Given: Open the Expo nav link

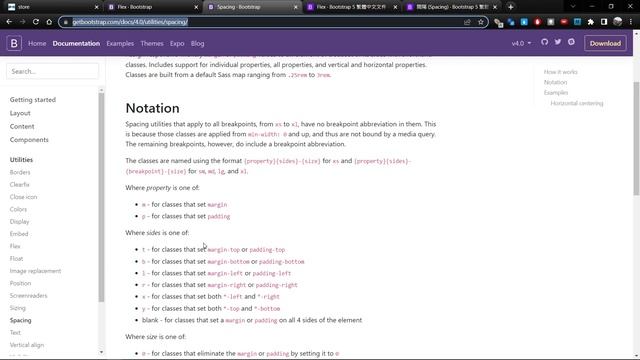Looking at the screenshot, I should point(177,43).
